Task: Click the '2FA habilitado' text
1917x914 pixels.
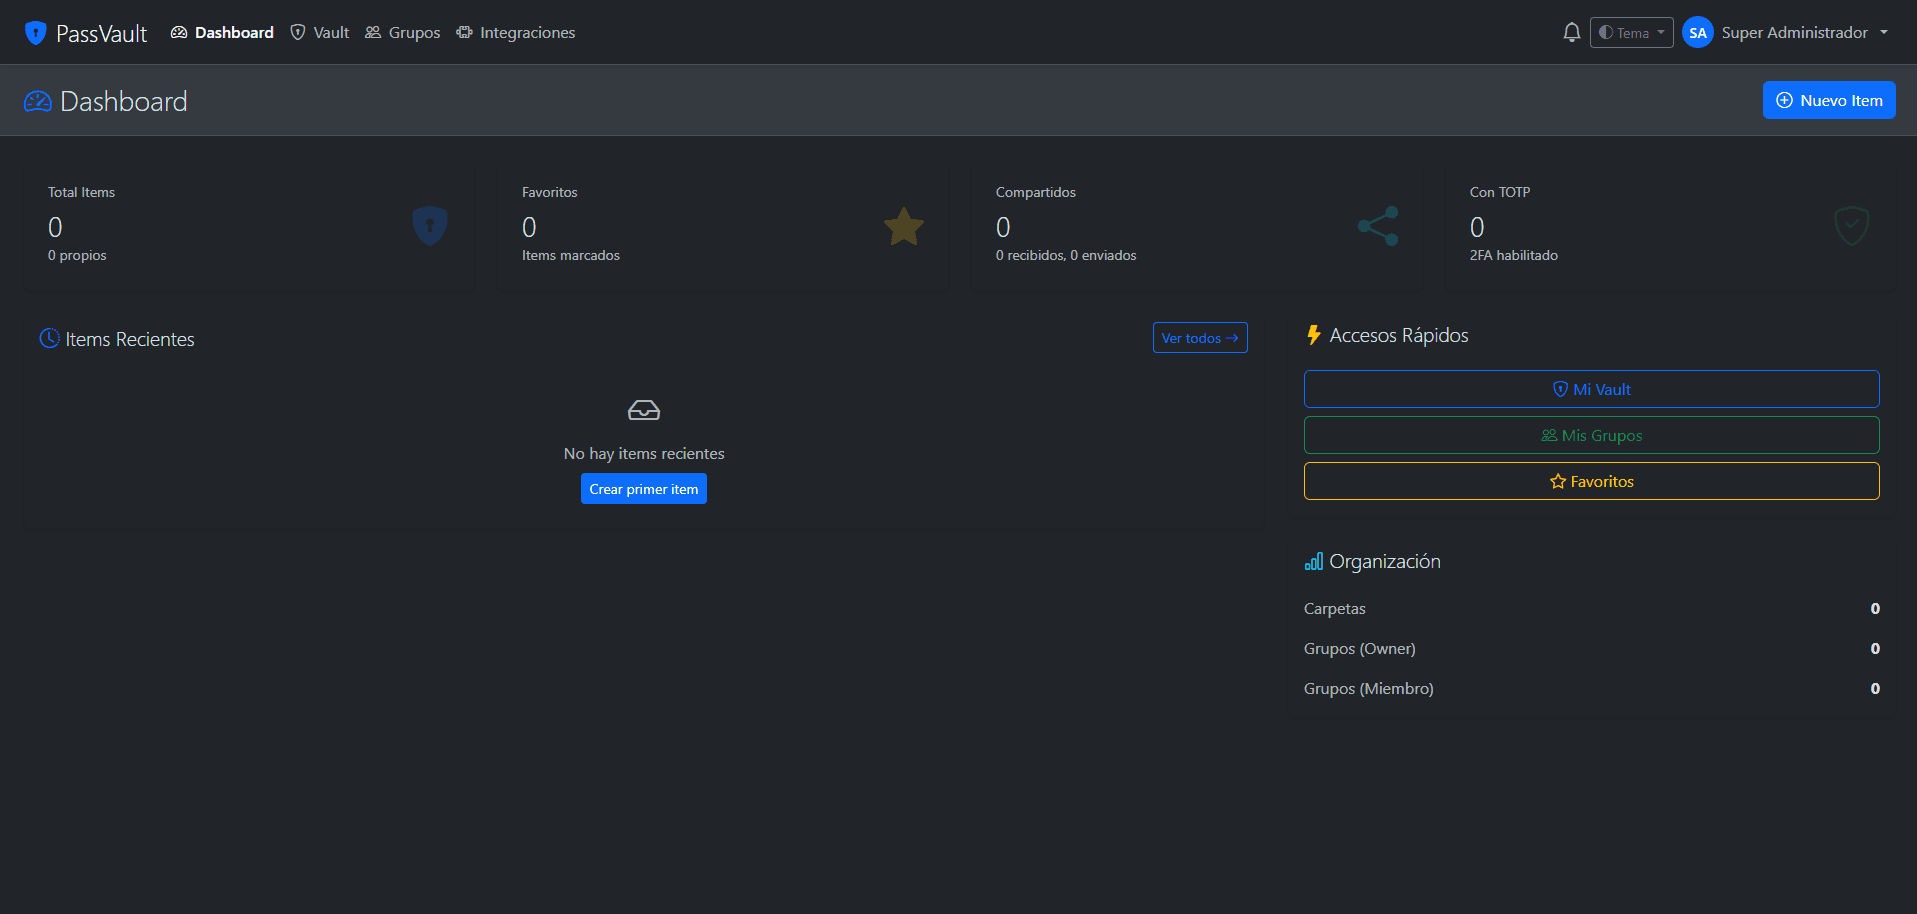Action: 1513,255
